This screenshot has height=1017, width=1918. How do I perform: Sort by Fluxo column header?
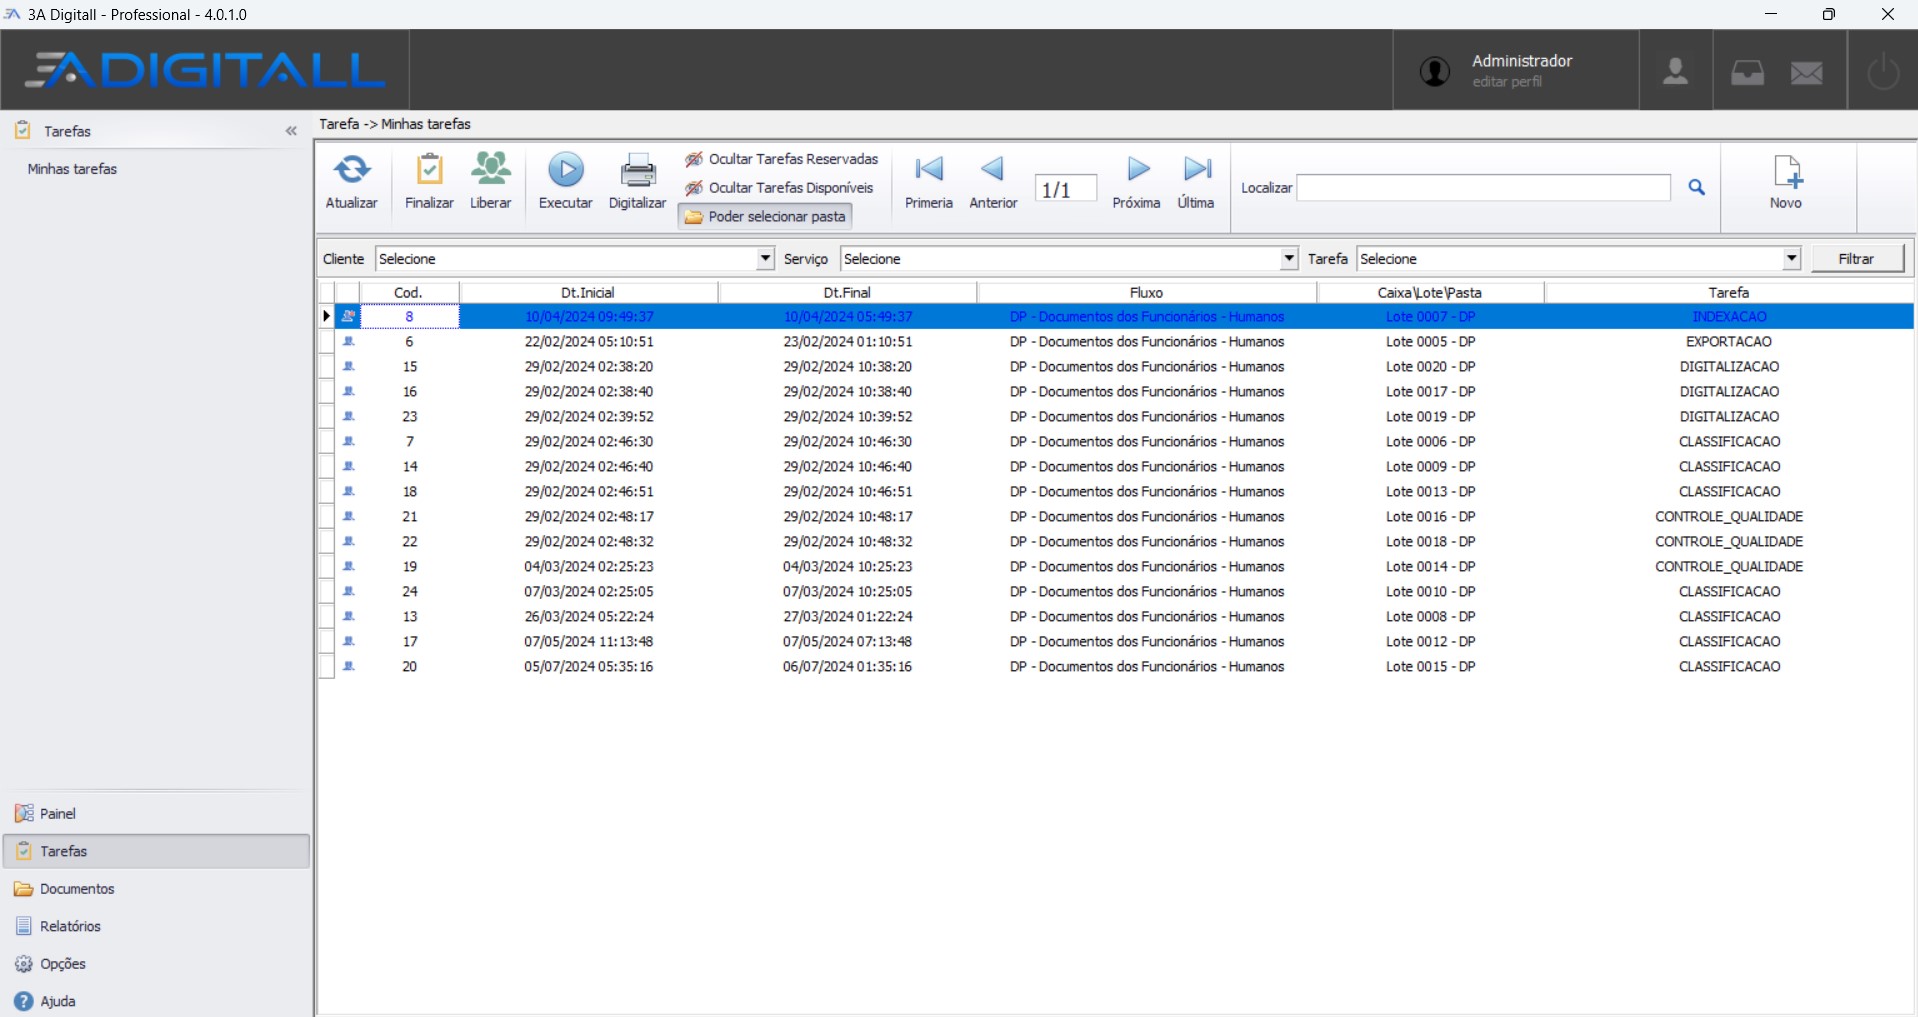tap(1147, 292)
